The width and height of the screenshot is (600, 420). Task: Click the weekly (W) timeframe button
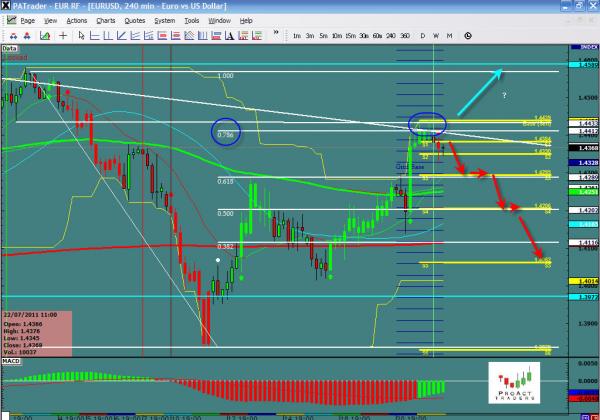(437, 35)
